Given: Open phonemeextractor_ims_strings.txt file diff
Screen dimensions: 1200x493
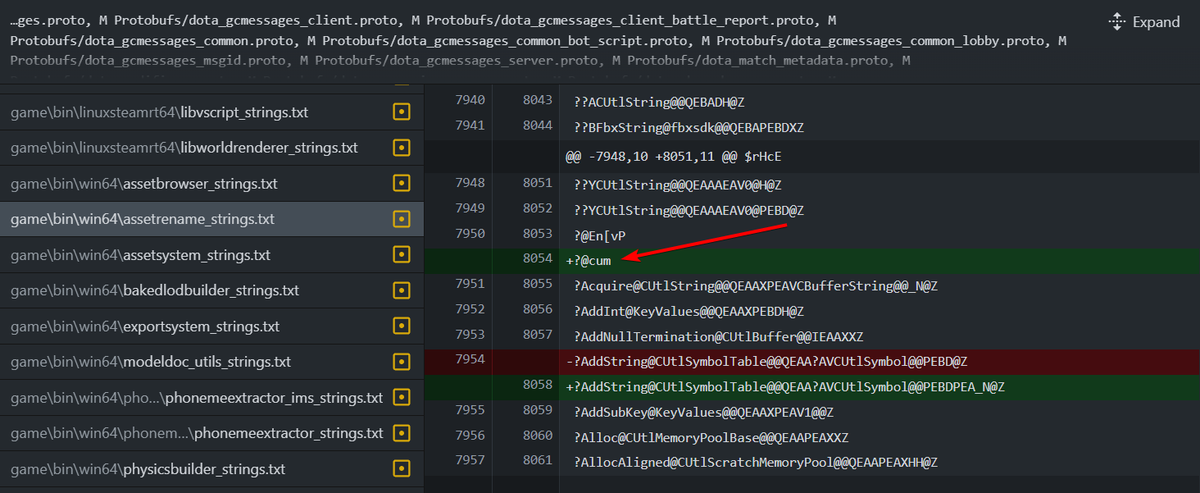Looking at the screenshot, I should 212,398.
